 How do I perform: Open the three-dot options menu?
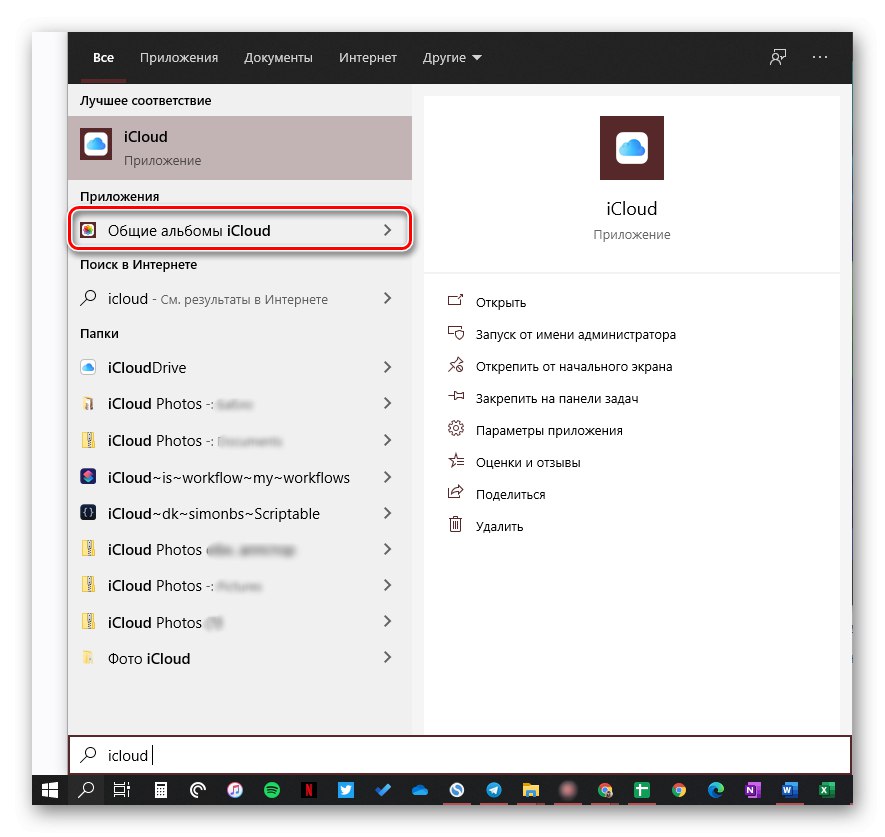click(x=820, y=58)
